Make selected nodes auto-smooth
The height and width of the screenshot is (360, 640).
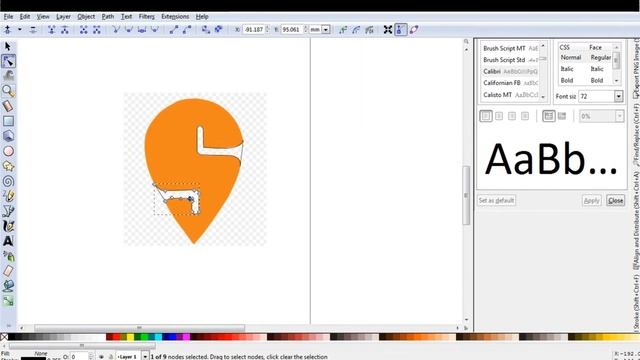[x=155, y=29]
